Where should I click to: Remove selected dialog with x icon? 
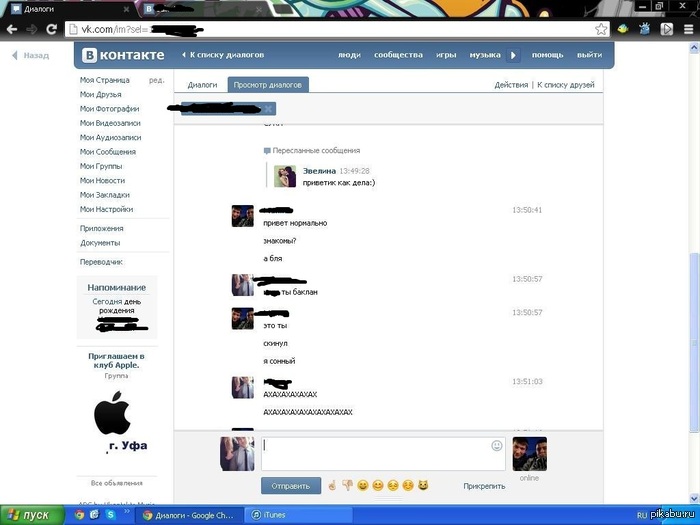click(268, 108)
